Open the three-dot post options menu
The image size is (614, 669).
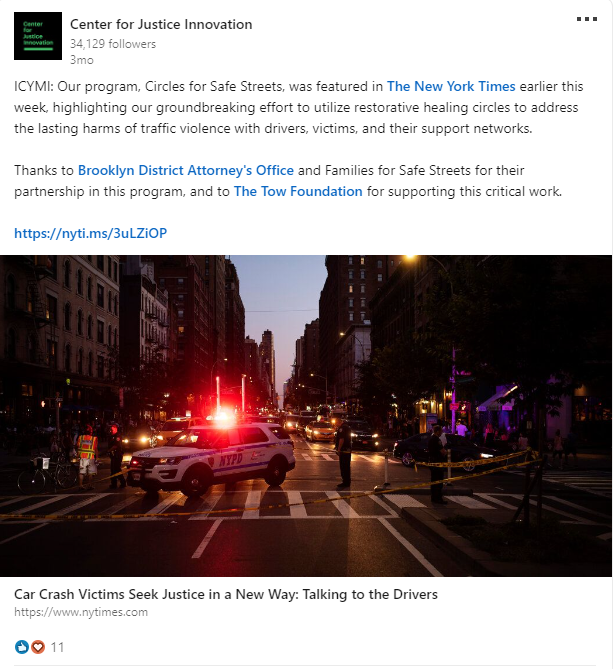point(587,19)
